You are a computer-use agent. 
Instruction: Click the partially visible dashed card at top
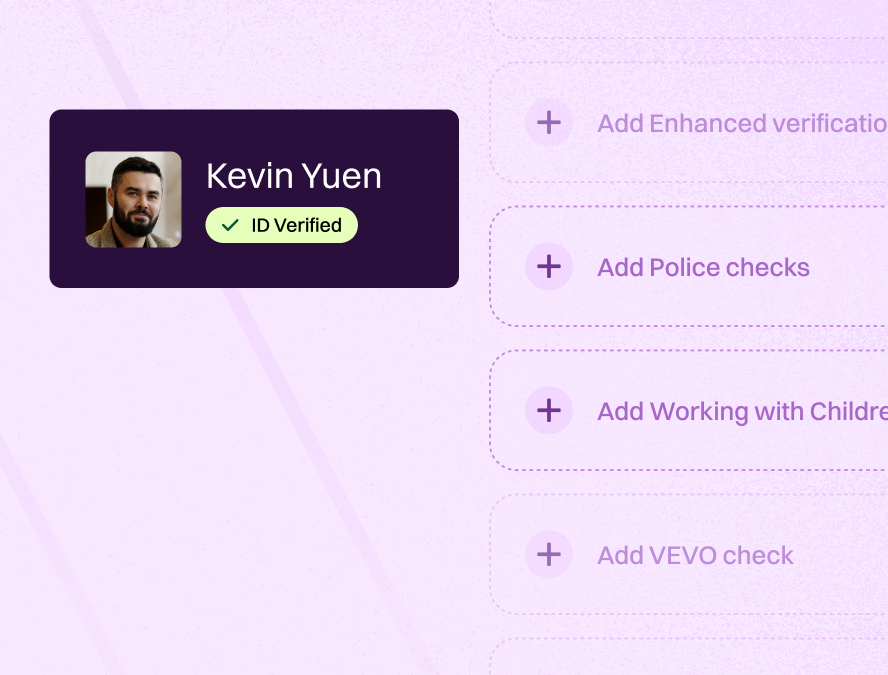click(x=689, y=17)
